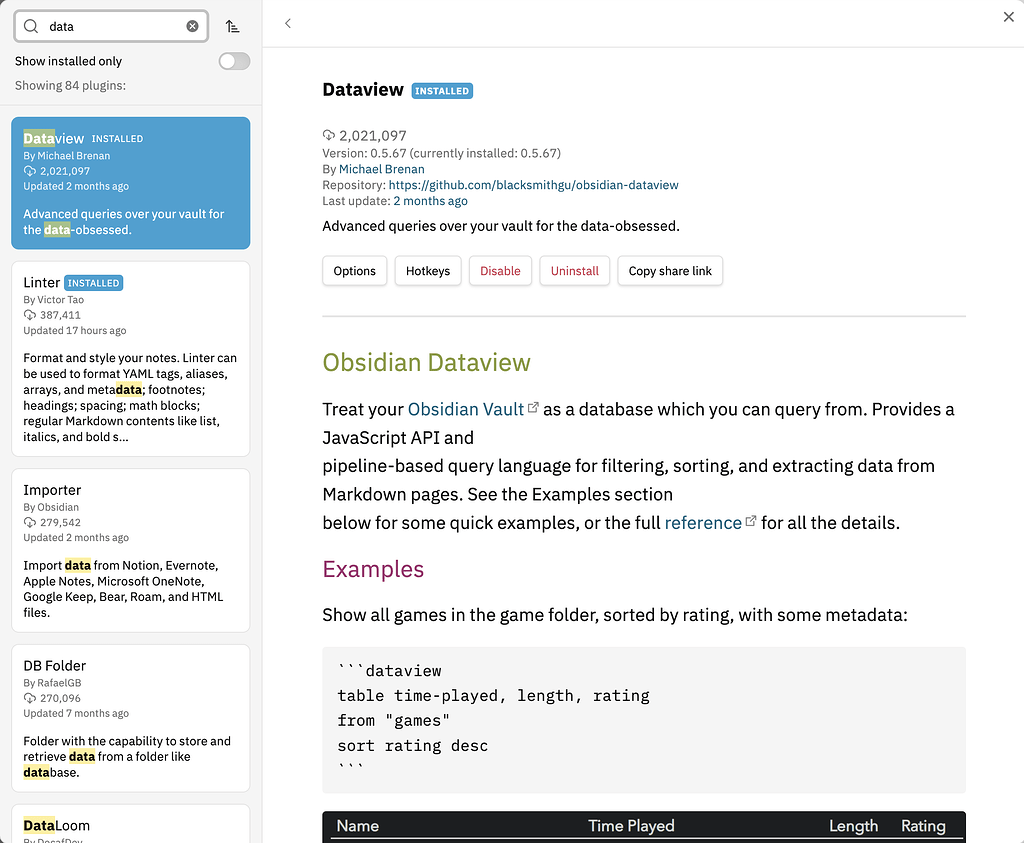The height and width of the screenshot is (843, 1024).
Task: Click the back chevron atop the detail pane
Action: [288, 22]
